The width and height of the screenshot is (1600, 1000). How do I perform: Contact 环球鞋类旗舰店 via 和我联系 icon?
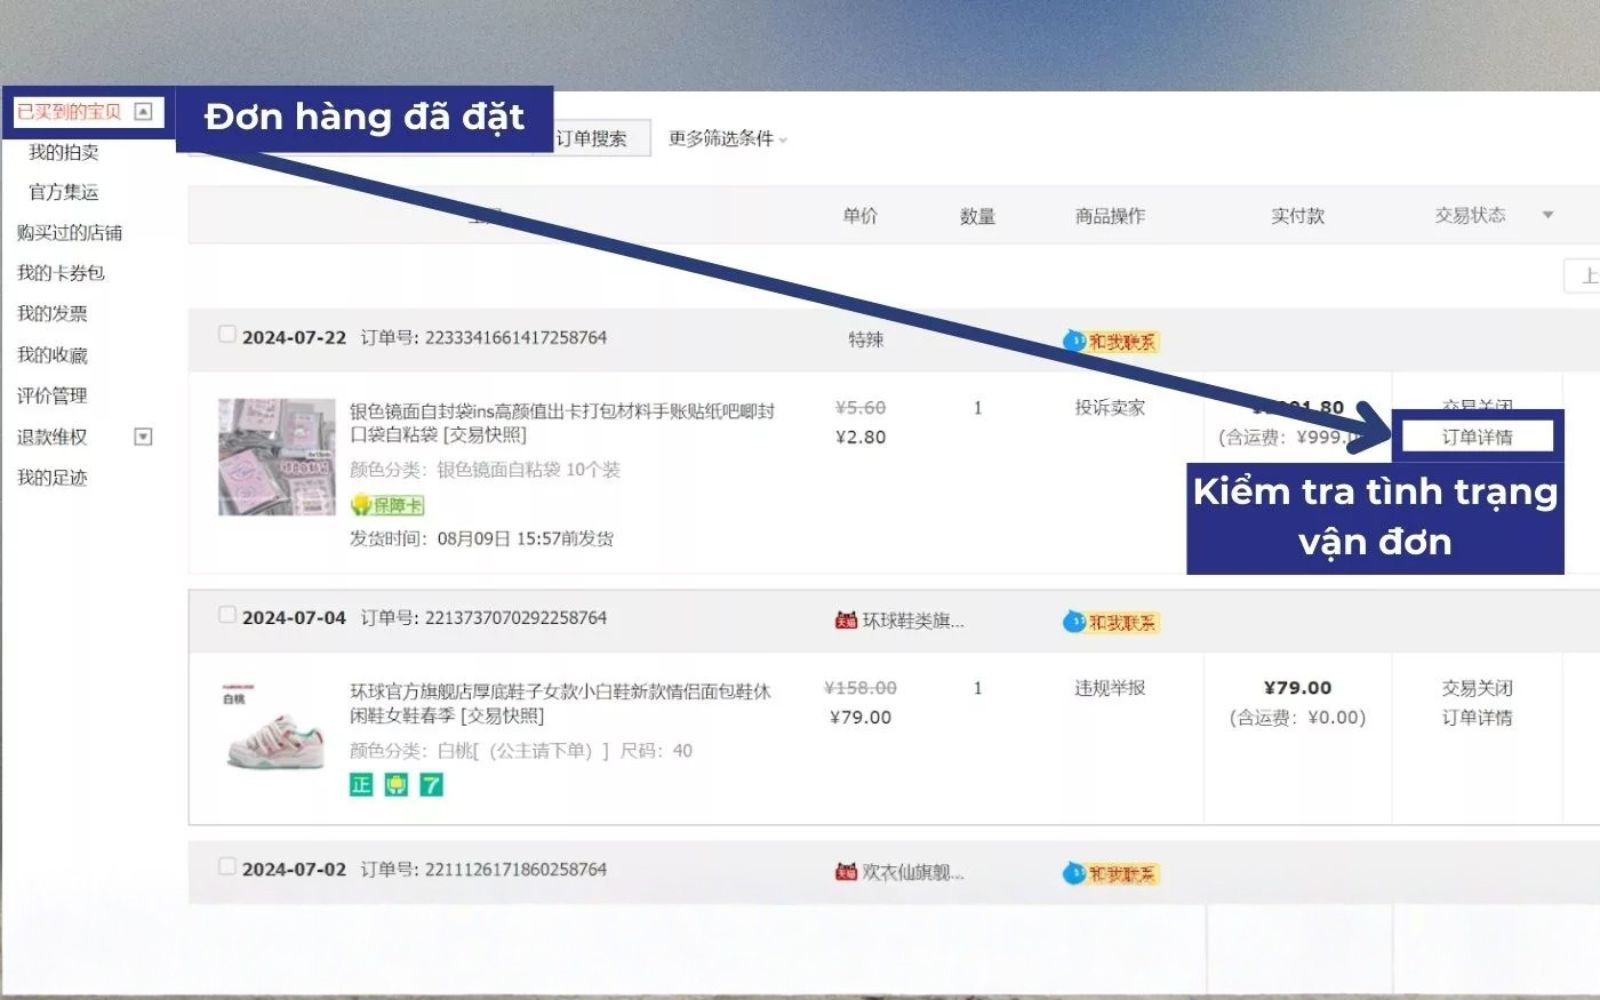coord(1111,622)
